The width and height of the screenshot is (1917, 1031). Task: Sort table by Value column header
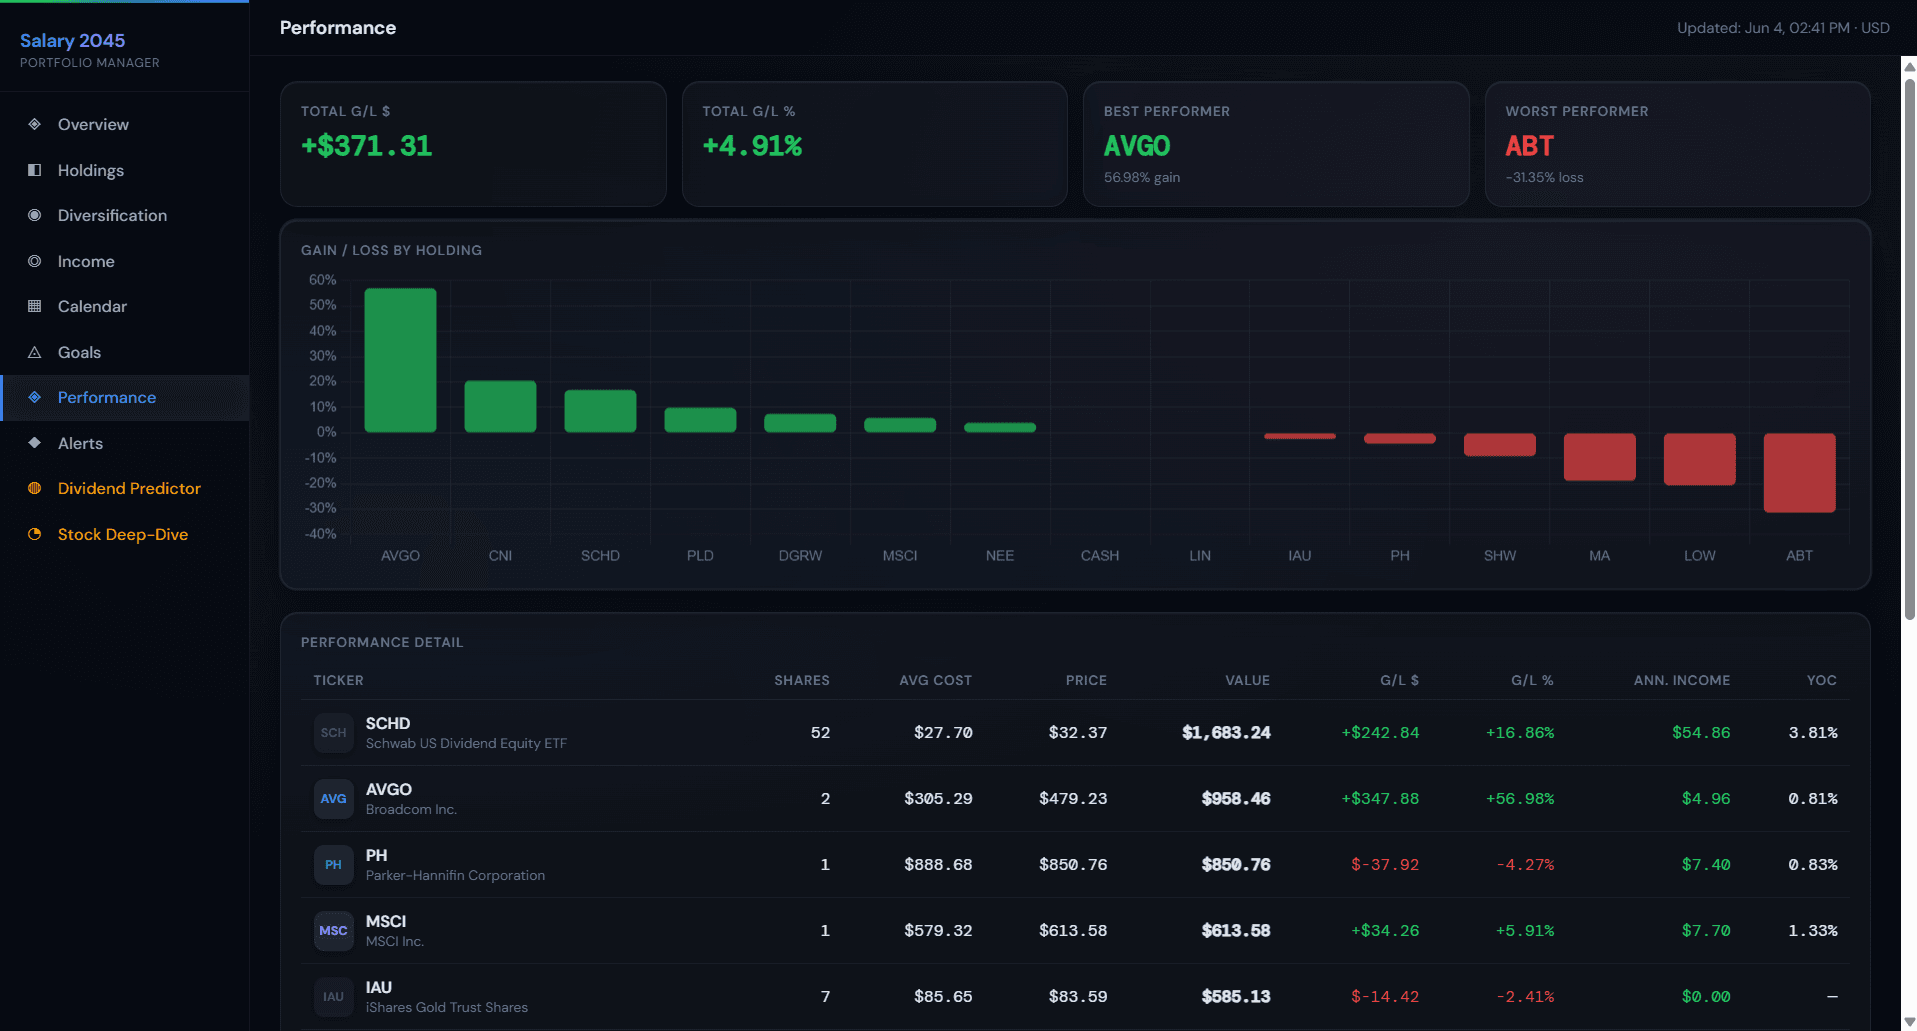click(1247, 680)
